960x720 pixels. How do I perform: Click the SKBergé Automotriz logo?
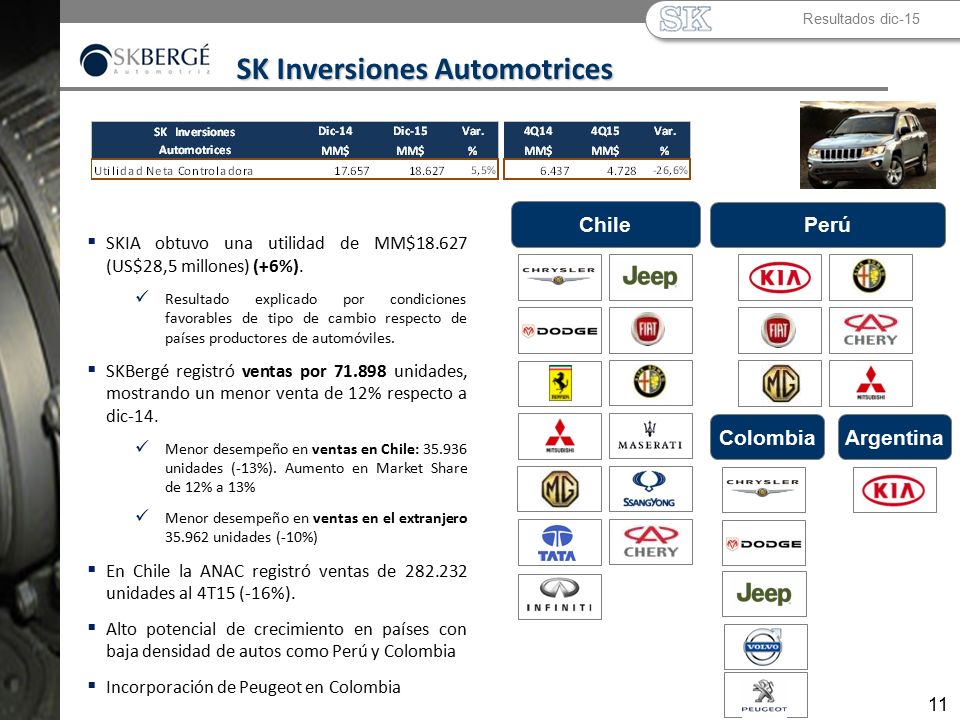click(145, 60)
